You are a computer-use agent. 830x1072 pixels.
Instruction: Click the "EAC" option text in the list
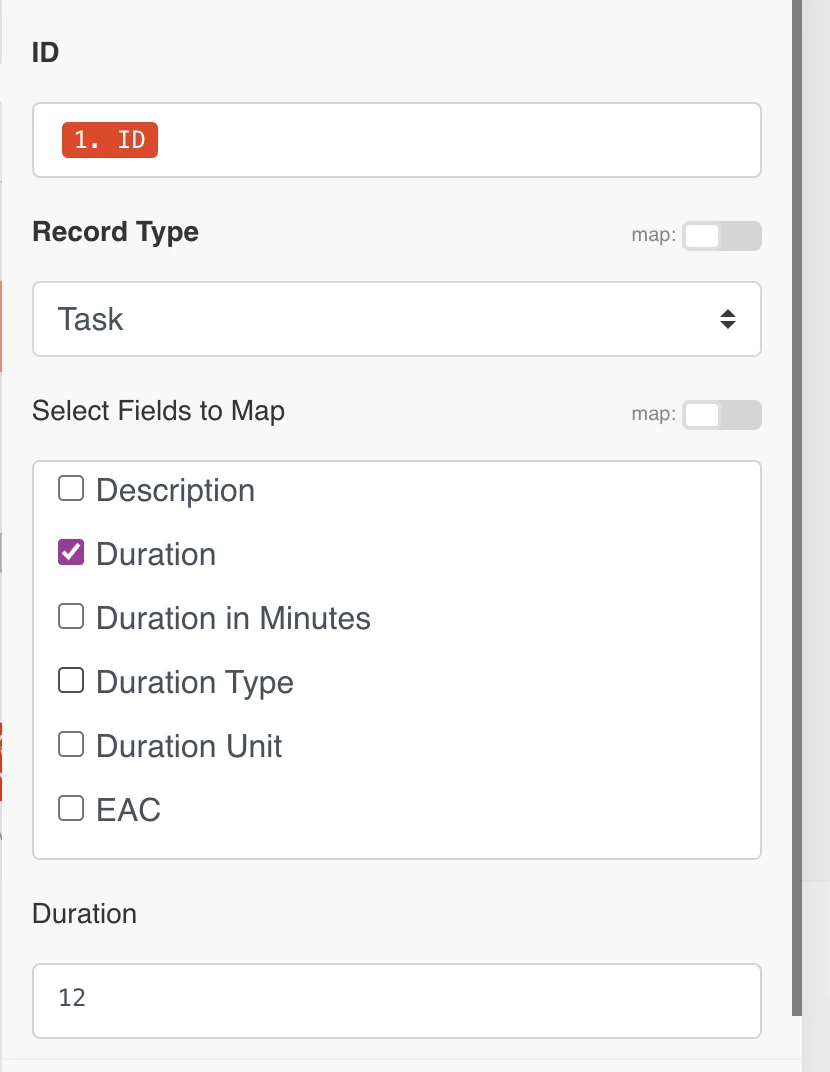click(x=128, y=810)
